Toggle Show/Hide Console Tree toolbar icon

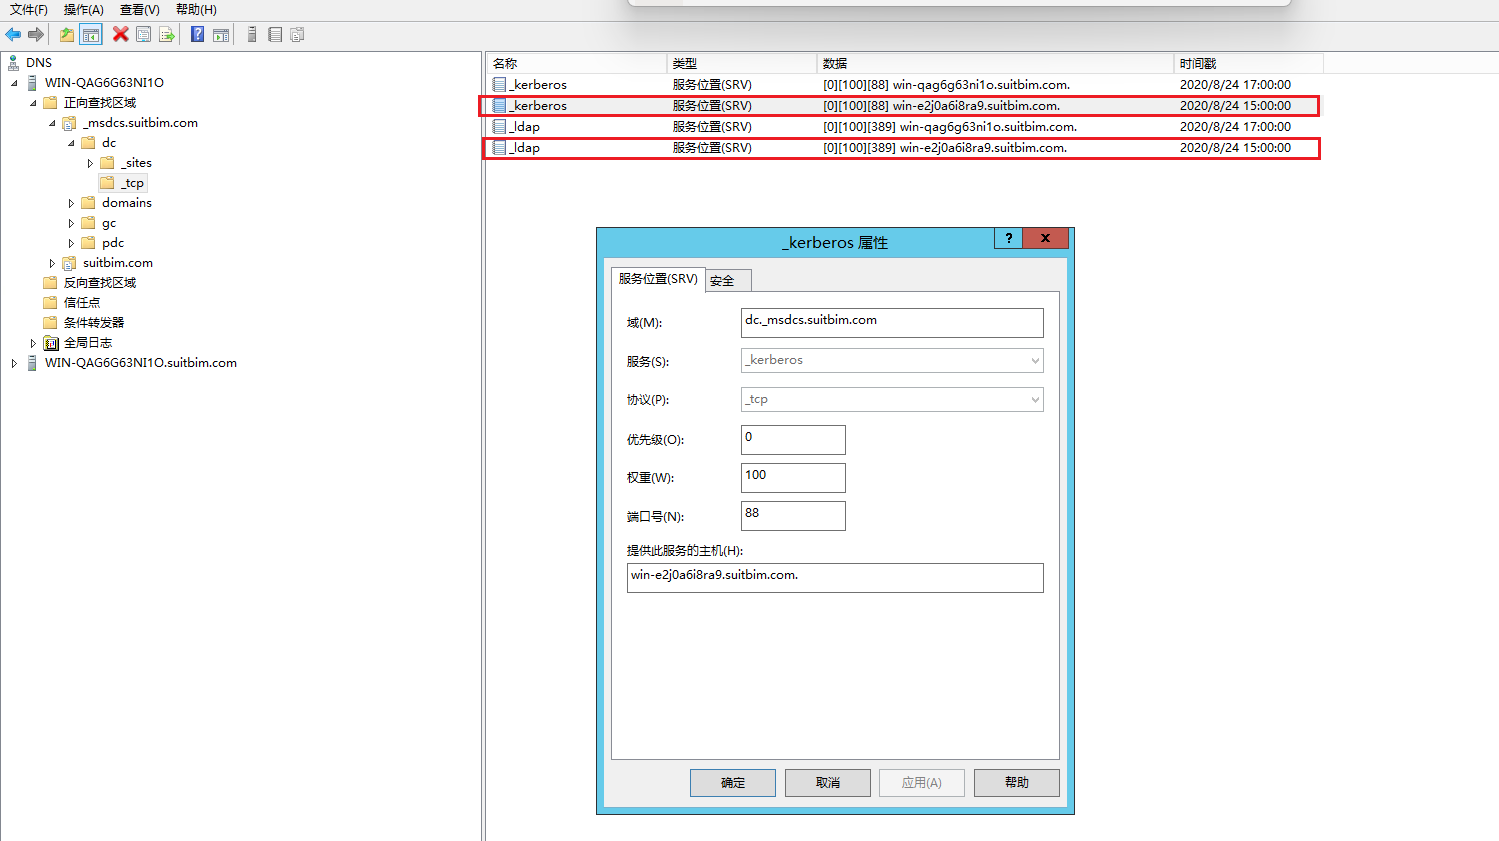coord(91,35)
